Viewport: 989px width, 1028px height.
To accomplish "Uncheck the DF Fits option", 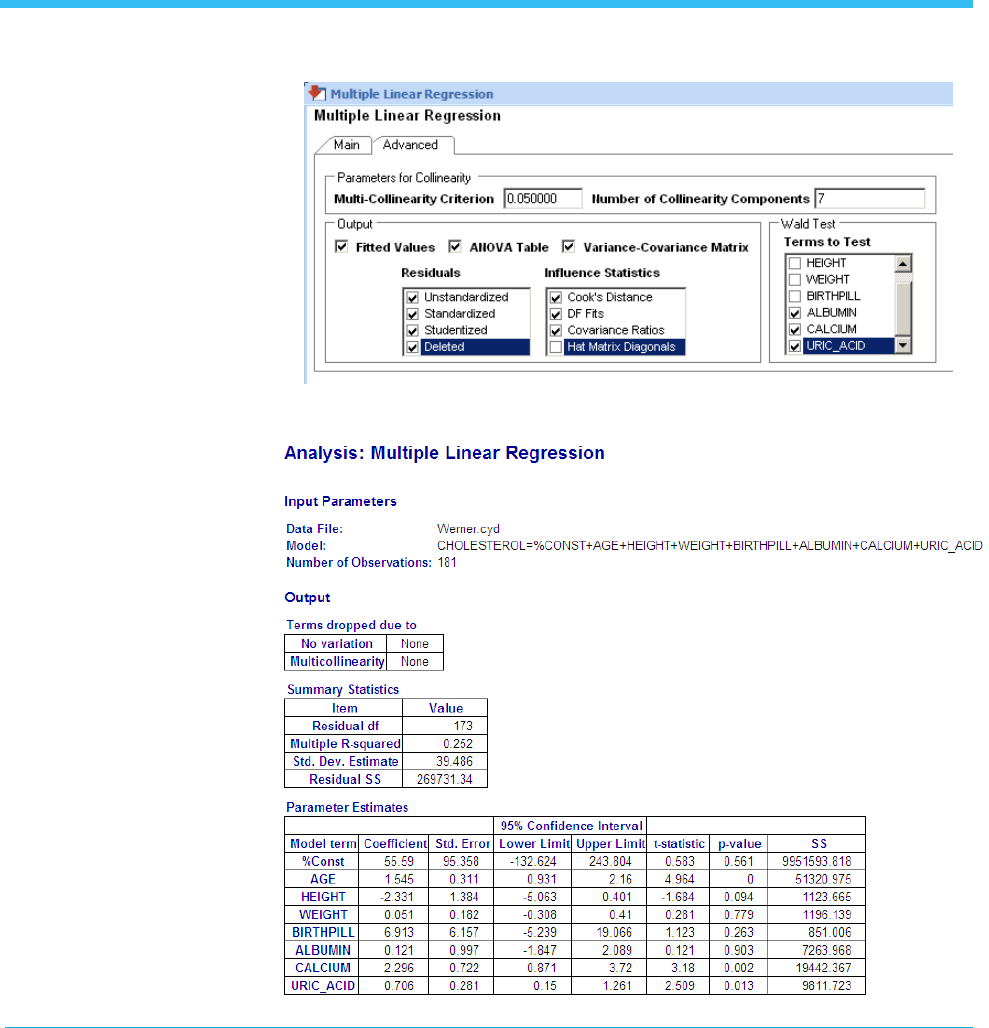I will (x=556, y=314).
